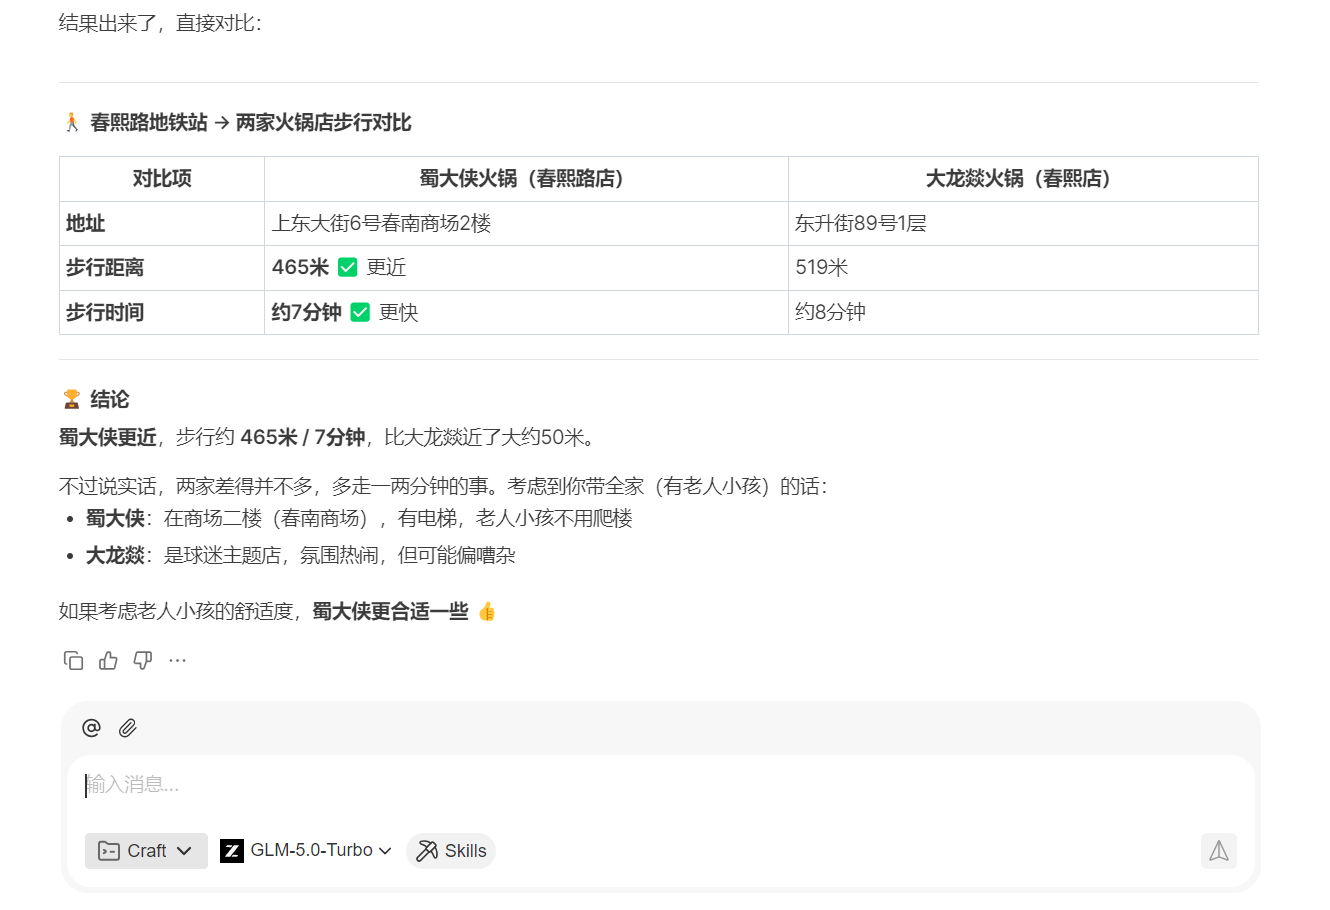This screenshot has height=910, width=1330.
Task: Open more options for the reply
Action: tap(178, 660)
